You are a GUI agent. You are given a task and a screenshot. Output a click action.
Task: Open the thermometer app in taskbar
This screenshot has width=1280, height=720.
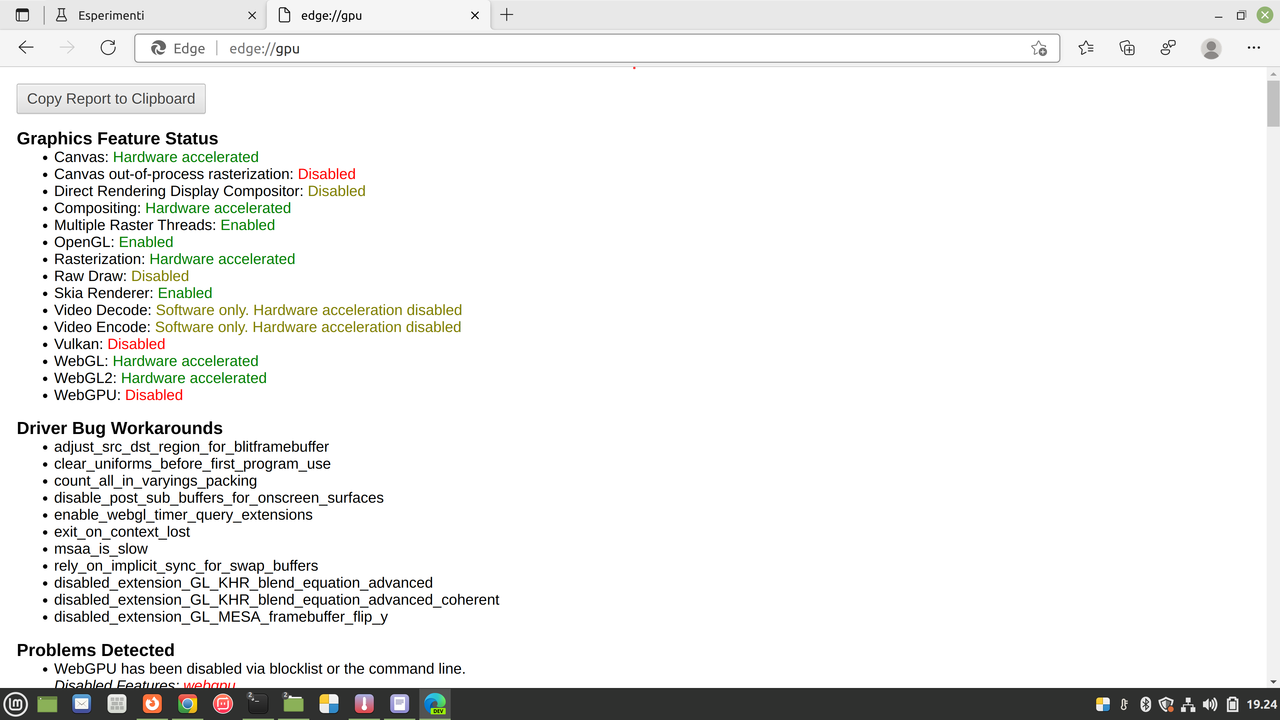364,704
